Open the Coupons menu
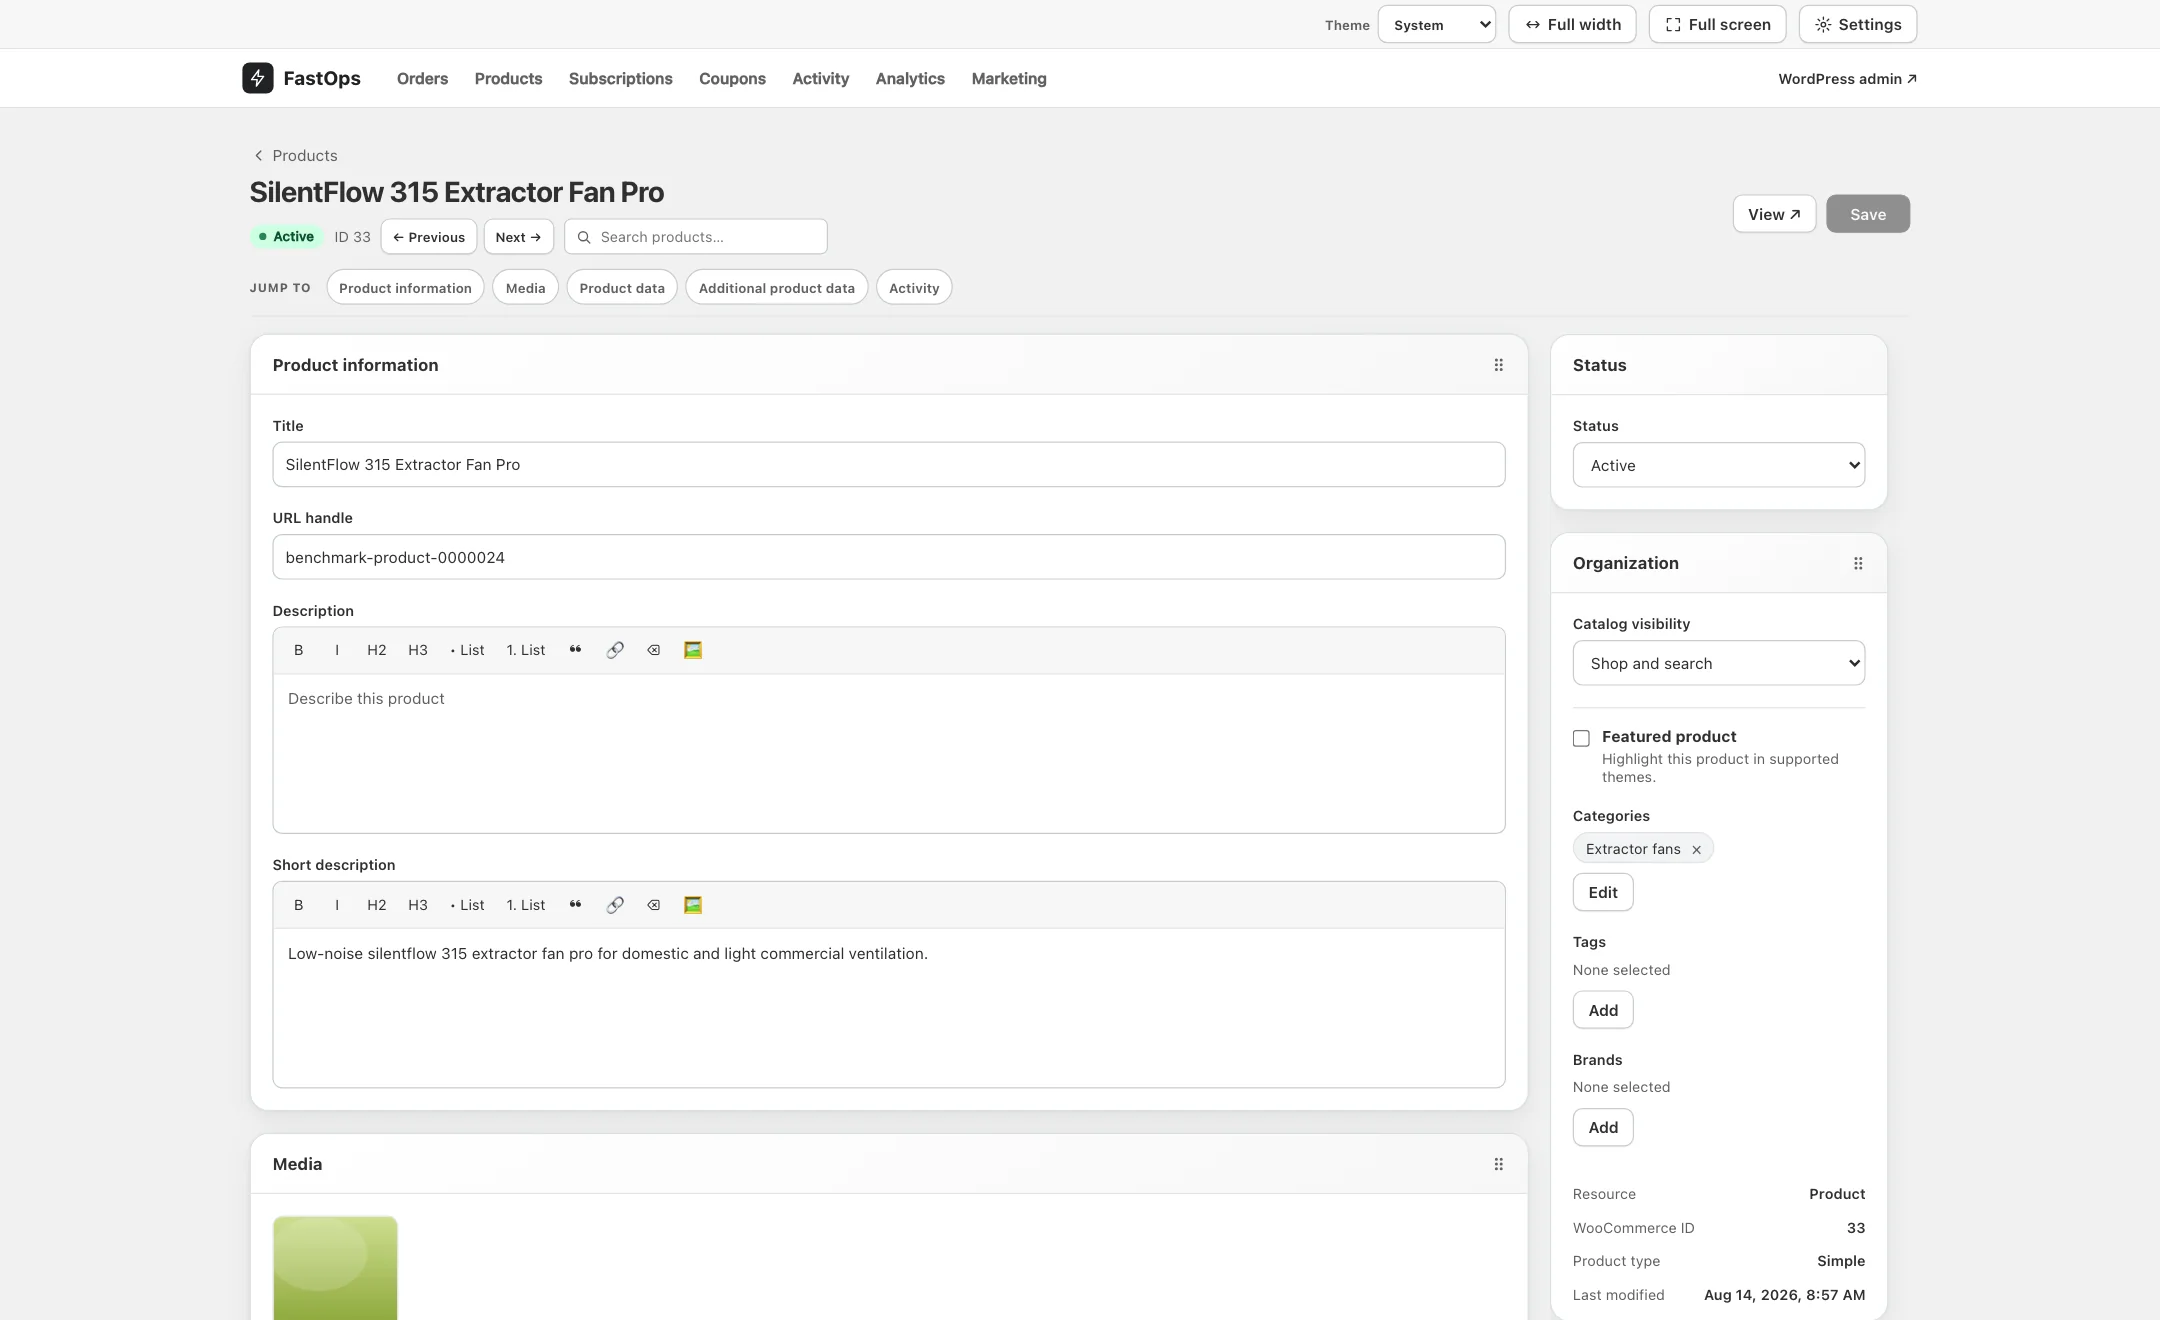Image resolution: width=2160 pixels, height=1320 pixels. point(732,78)
